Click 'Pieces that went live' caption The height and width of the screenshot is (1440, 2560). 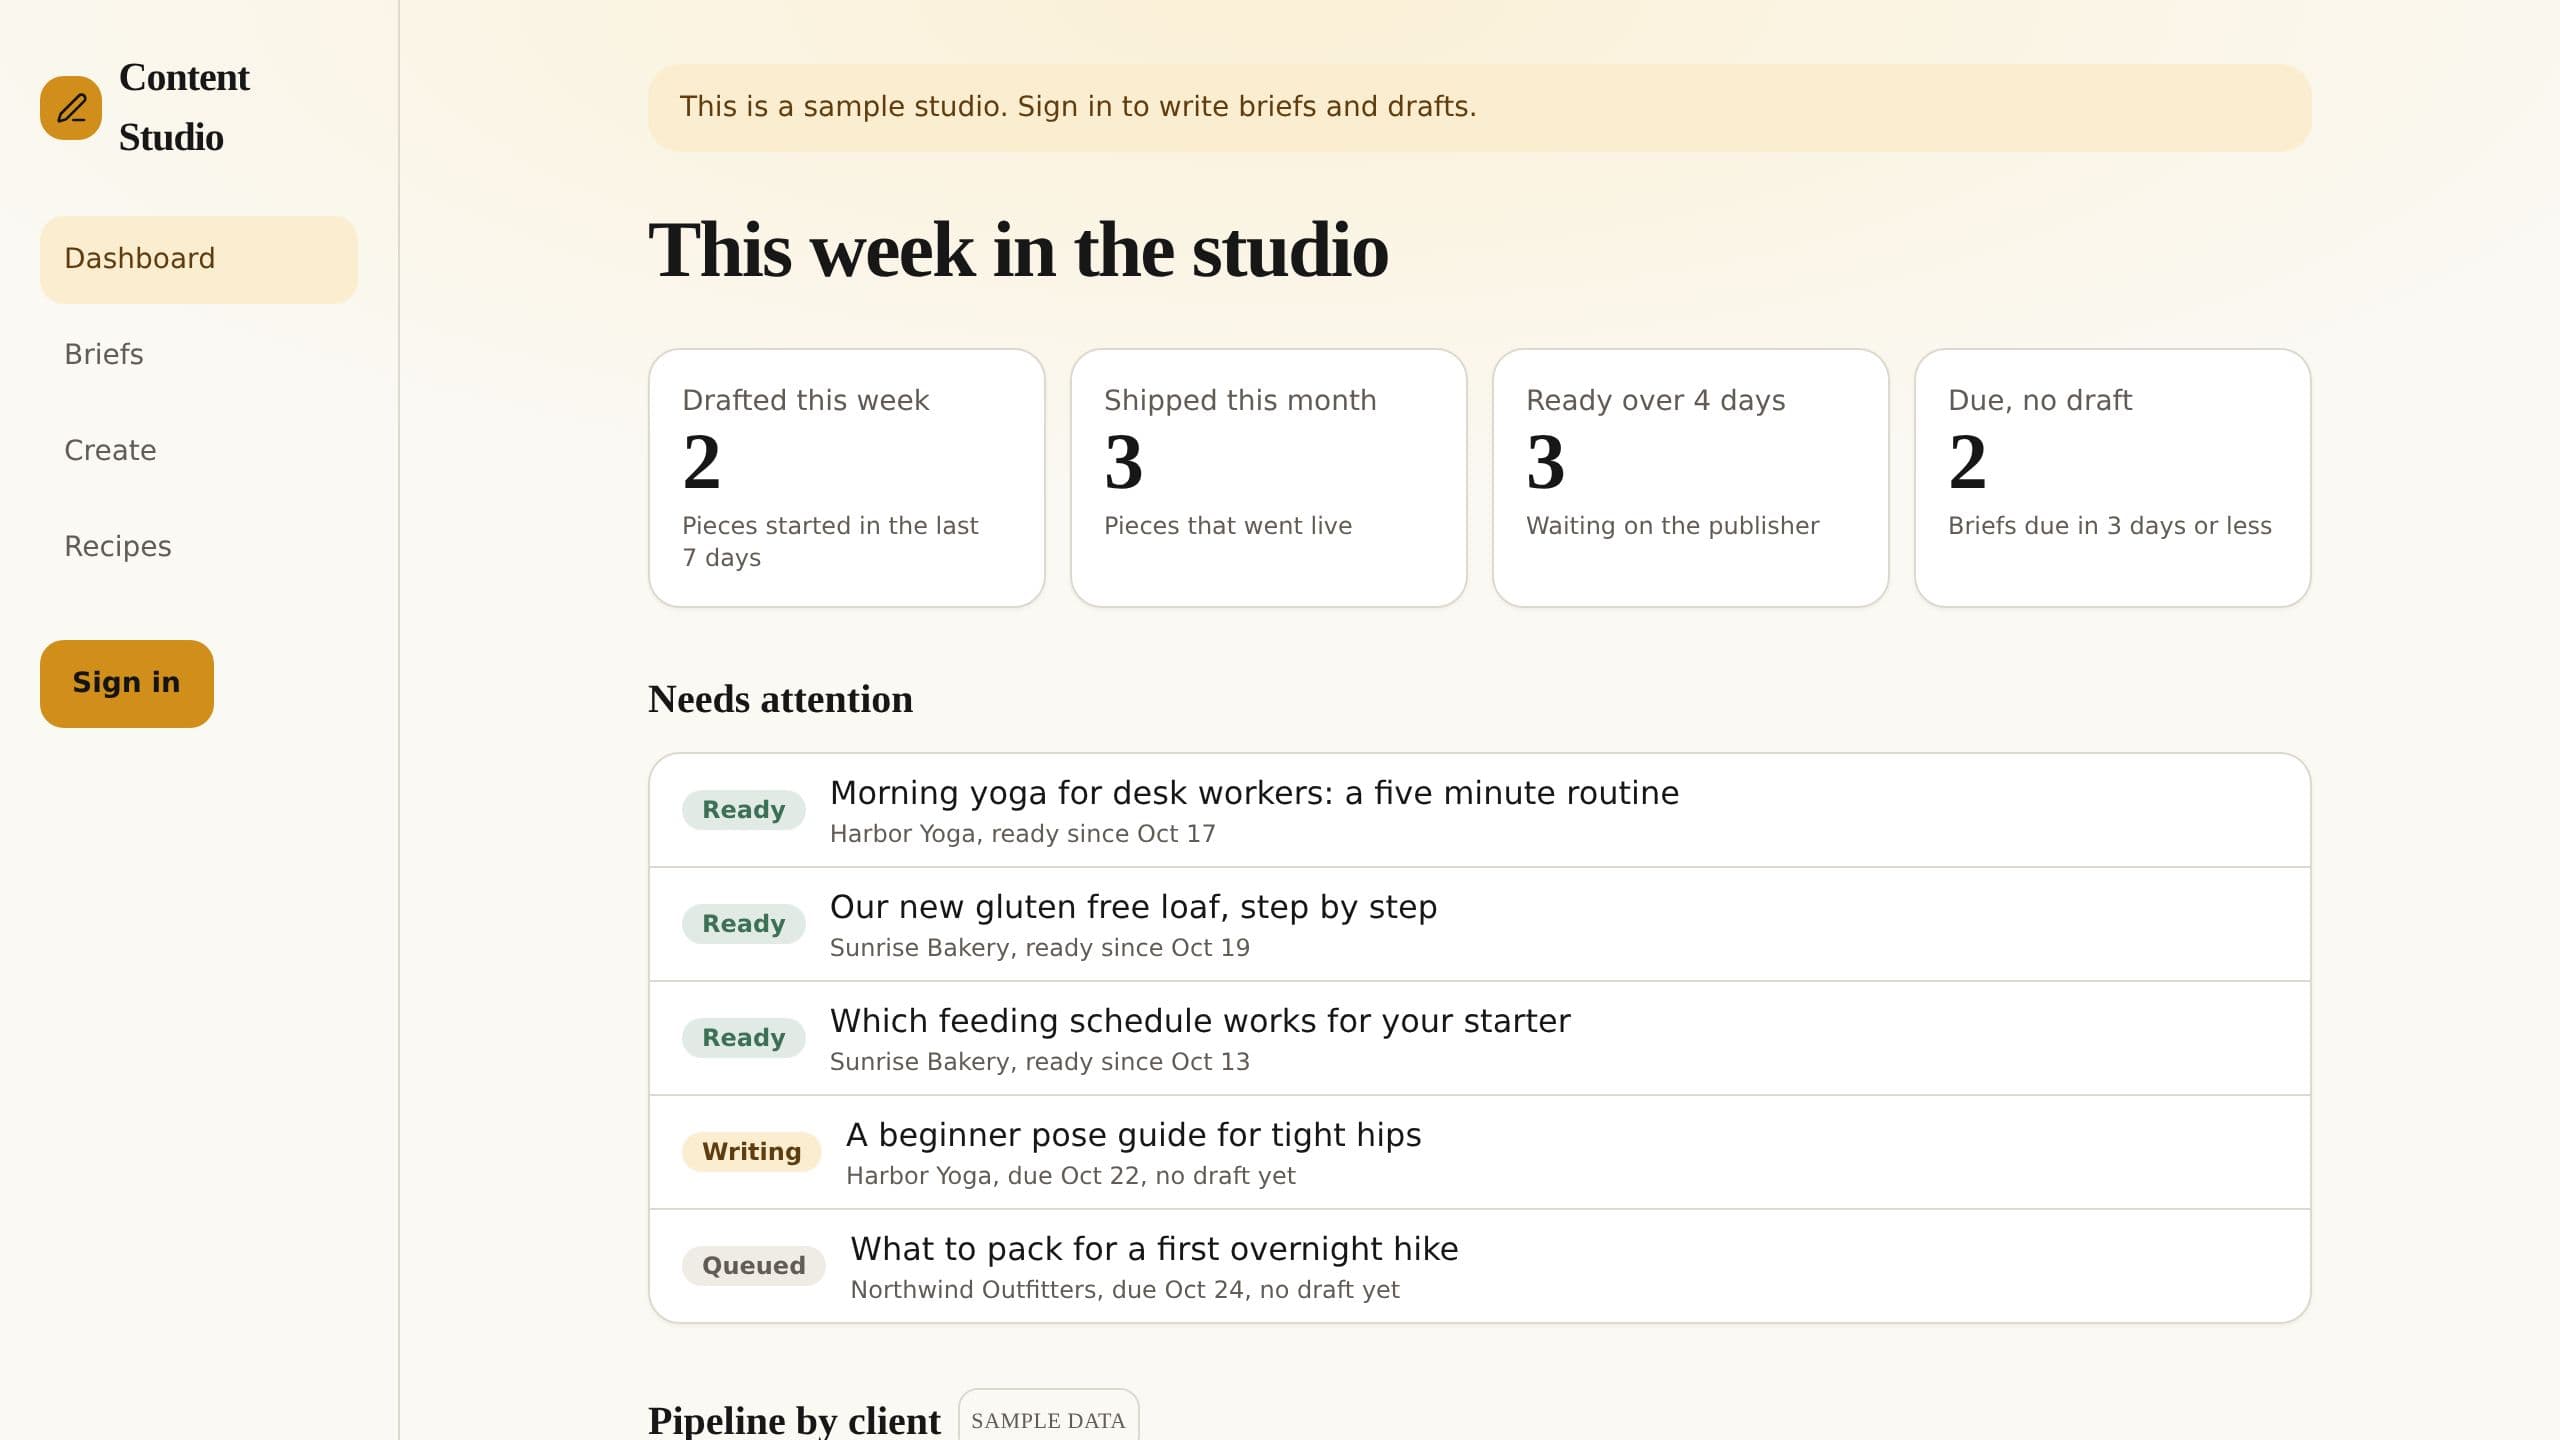(1227, 526)
